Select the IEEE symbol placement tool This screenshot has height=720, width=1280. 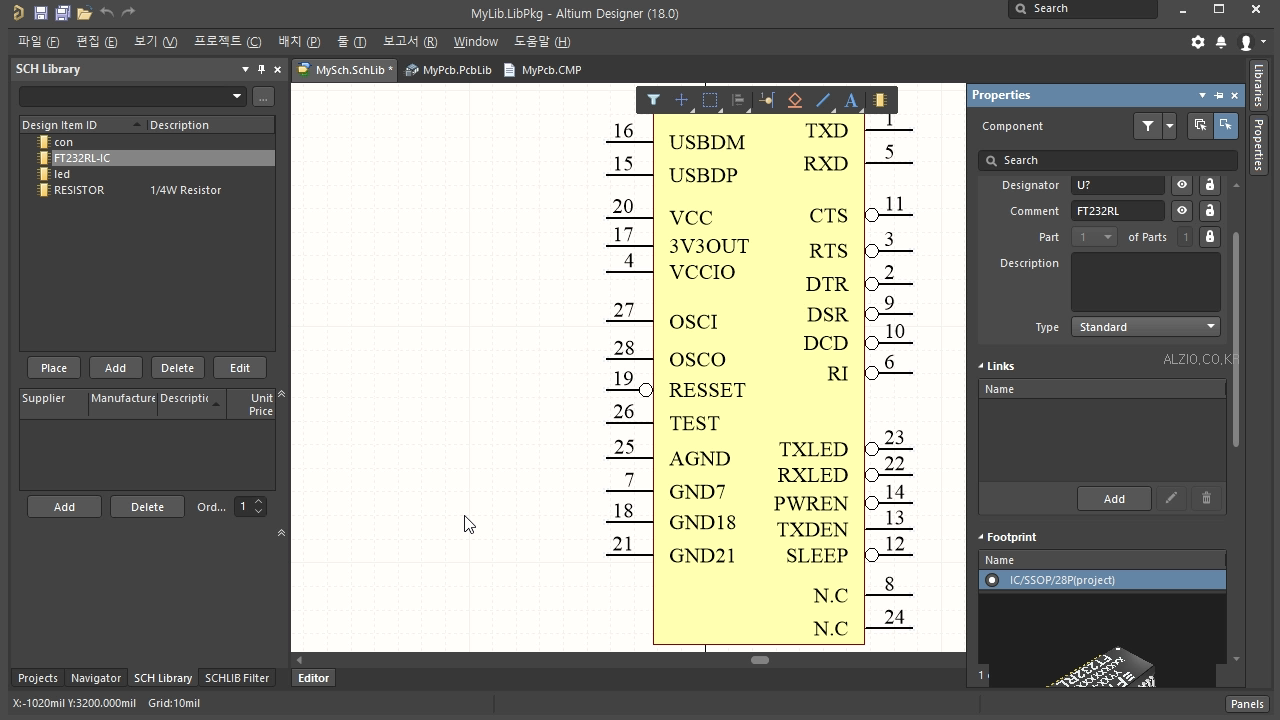coord(795,100)
